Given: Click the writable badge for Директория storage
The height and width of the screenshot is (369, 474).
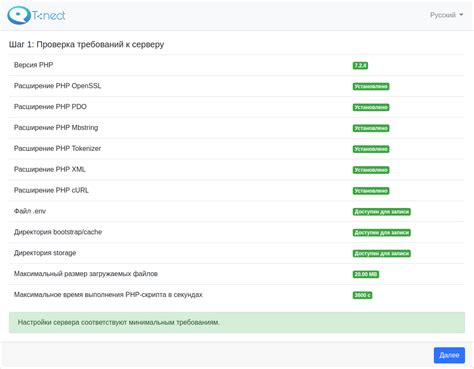Looking at the screenshot, I should 382,254.
